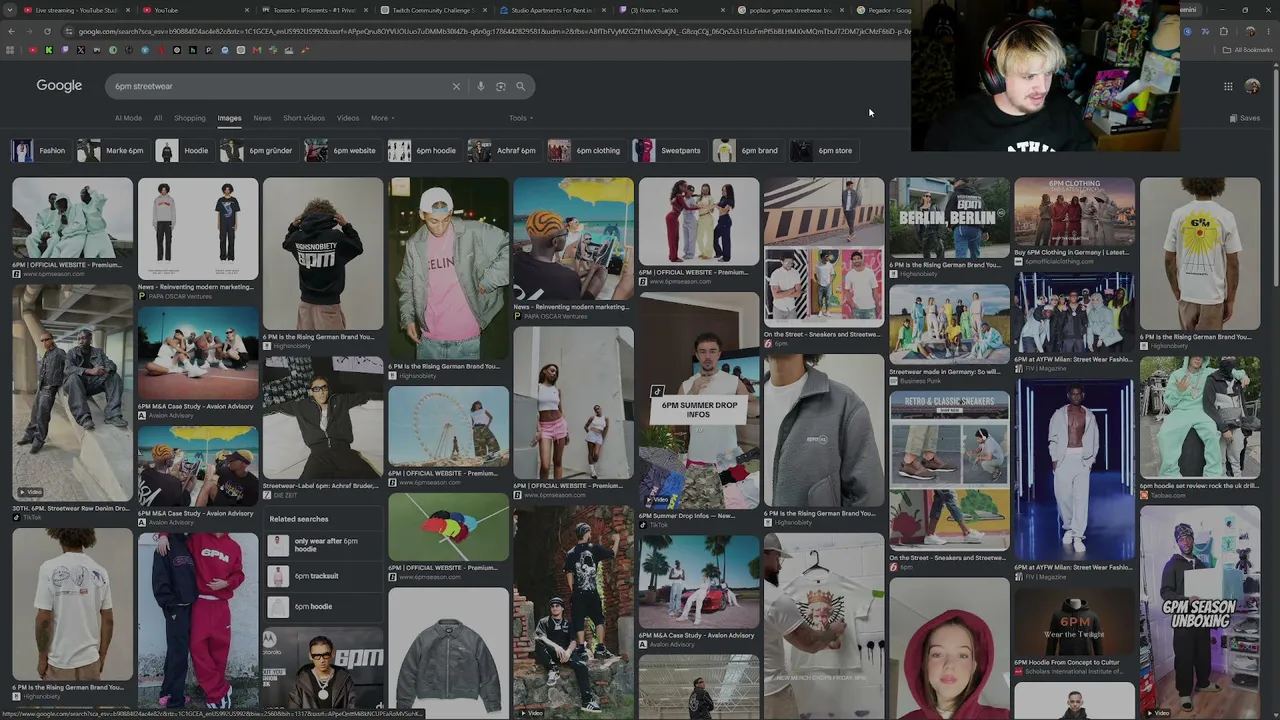Open search by image (Lens) icon

tap(501, 86)
